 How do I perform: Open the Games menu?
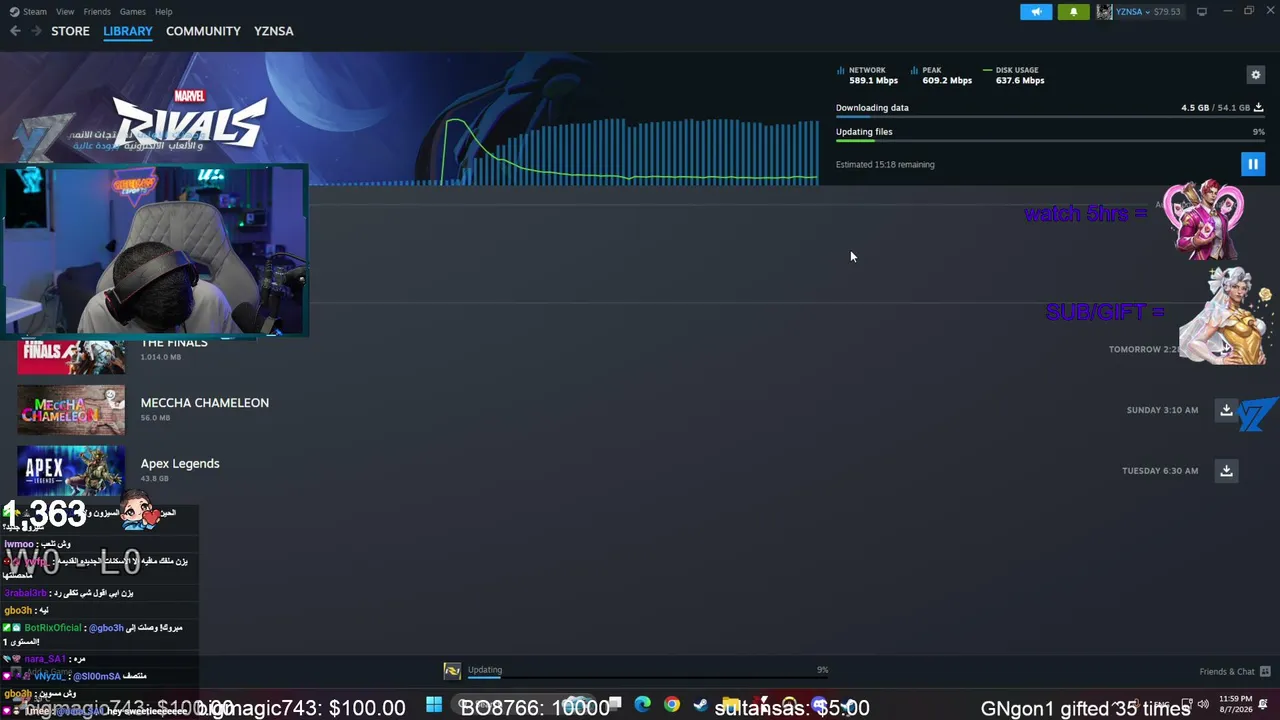click(x=133, y=12)
